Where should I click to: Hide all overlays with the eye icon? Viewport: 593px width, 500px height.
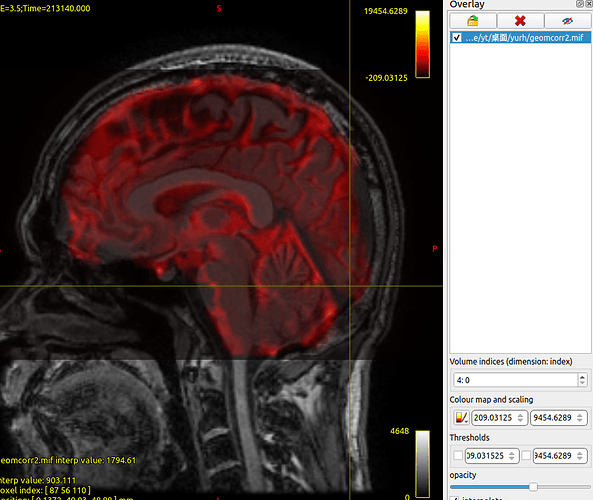(x=567, y=20)
